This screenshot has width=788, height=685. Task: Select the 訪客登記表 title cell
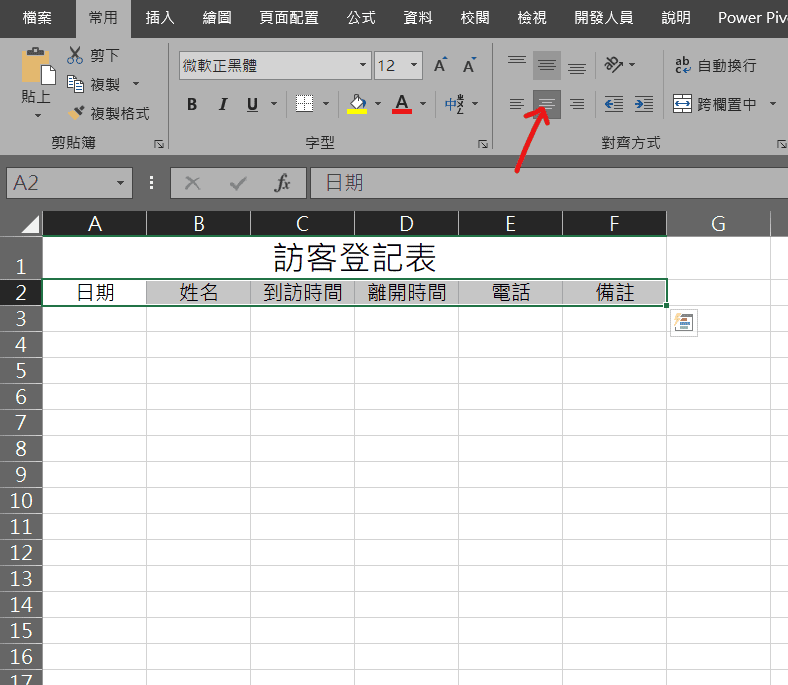pyautogui.click(x=354, y=258)
